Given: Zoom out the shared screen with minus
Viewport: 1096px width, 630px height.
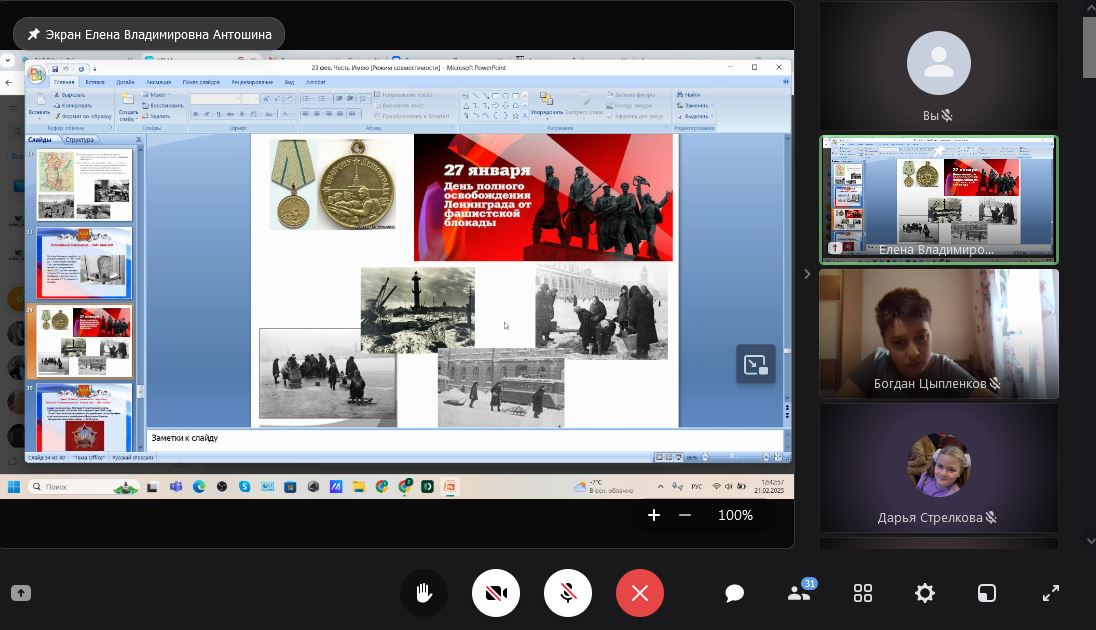Looking at the screenshot, I should click(x=685, y=515).
